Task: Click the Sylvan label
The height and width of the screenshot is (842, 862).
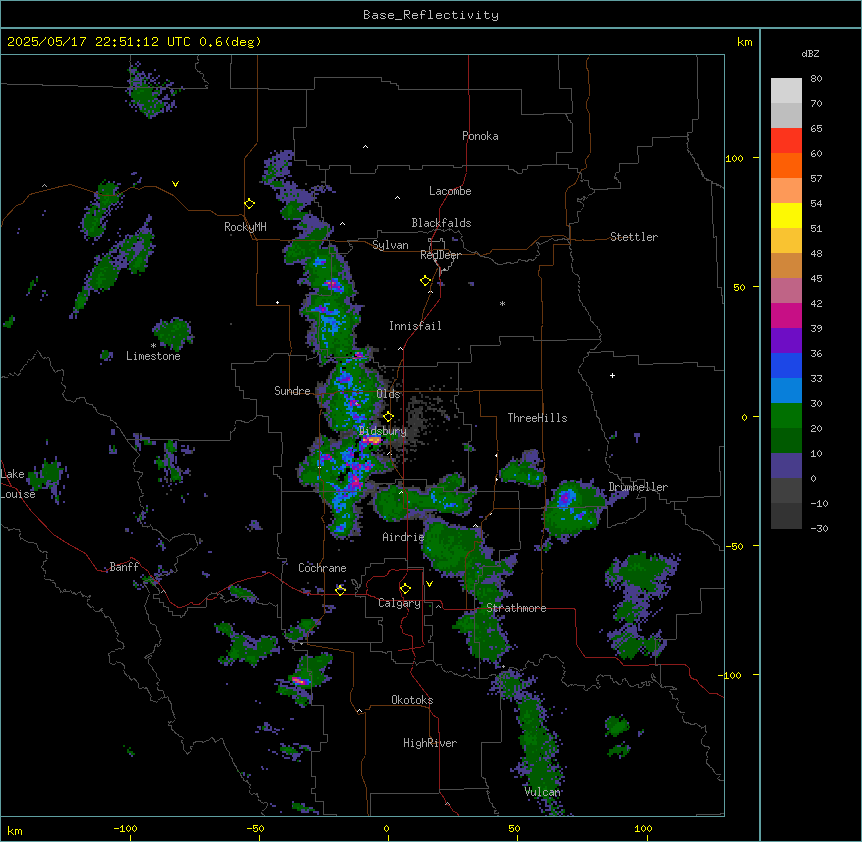Action: click(x=390, y=245)
